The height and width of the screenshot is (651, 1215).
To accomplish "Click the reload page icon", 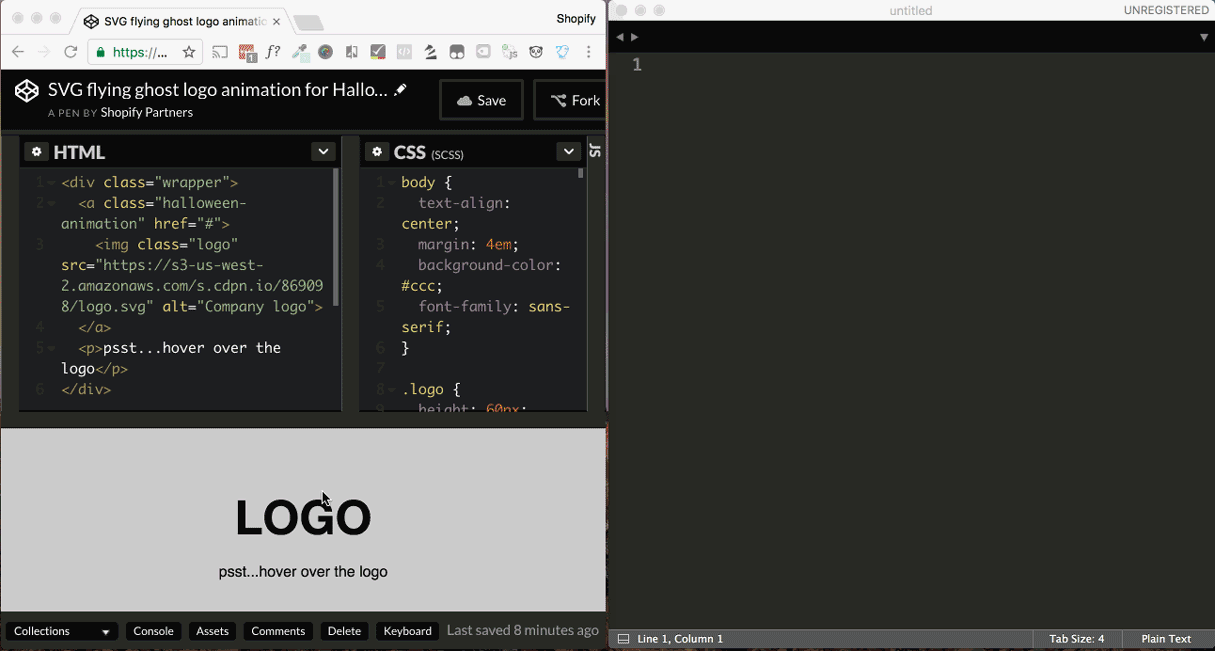I will [69, 51].
